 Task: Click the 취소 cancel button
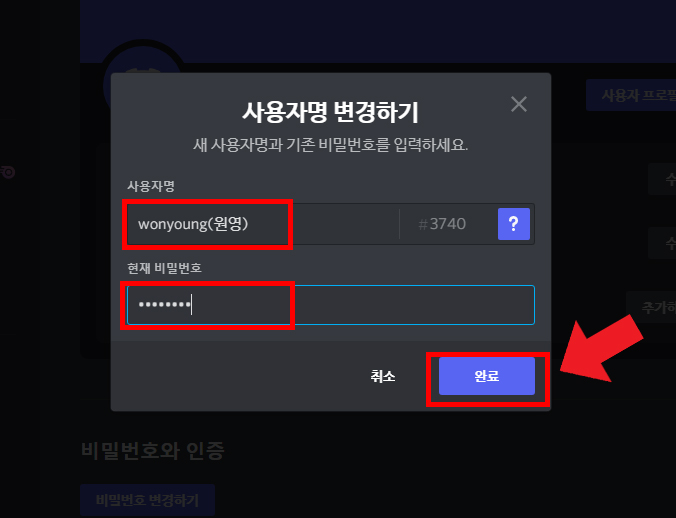coord(382,376)
